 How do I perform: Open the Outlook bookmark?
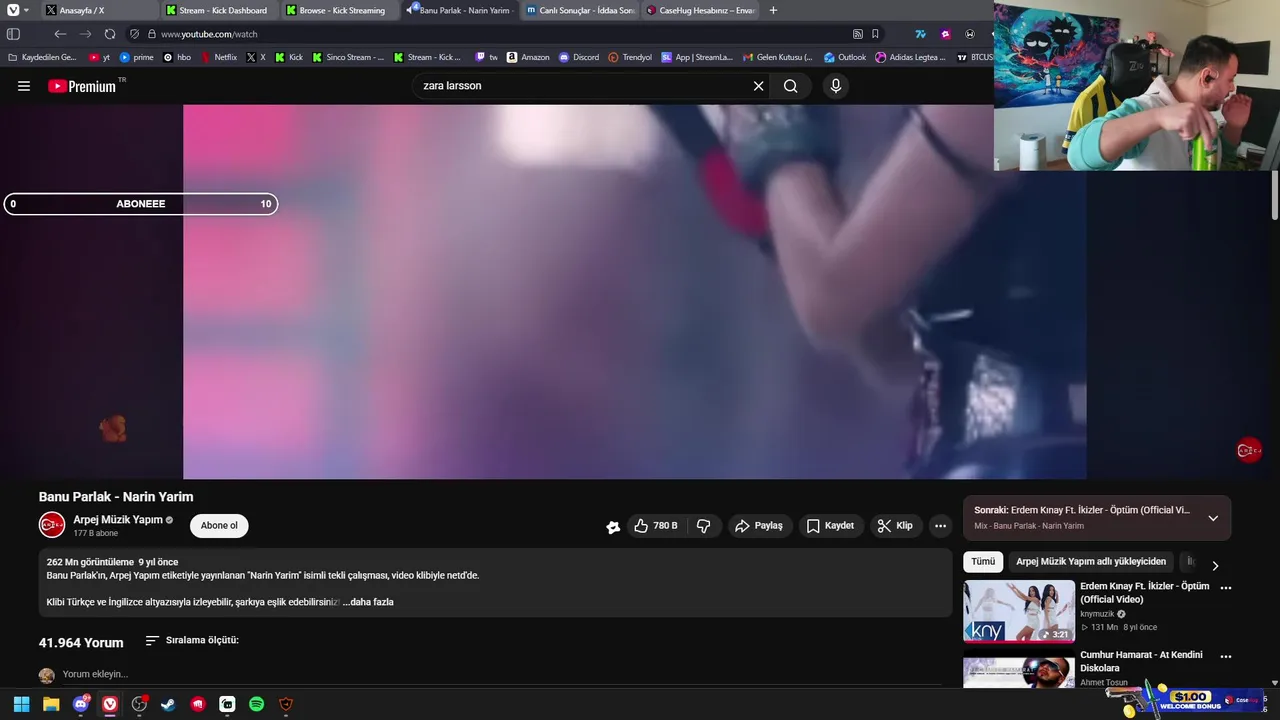tap(845, 57)
